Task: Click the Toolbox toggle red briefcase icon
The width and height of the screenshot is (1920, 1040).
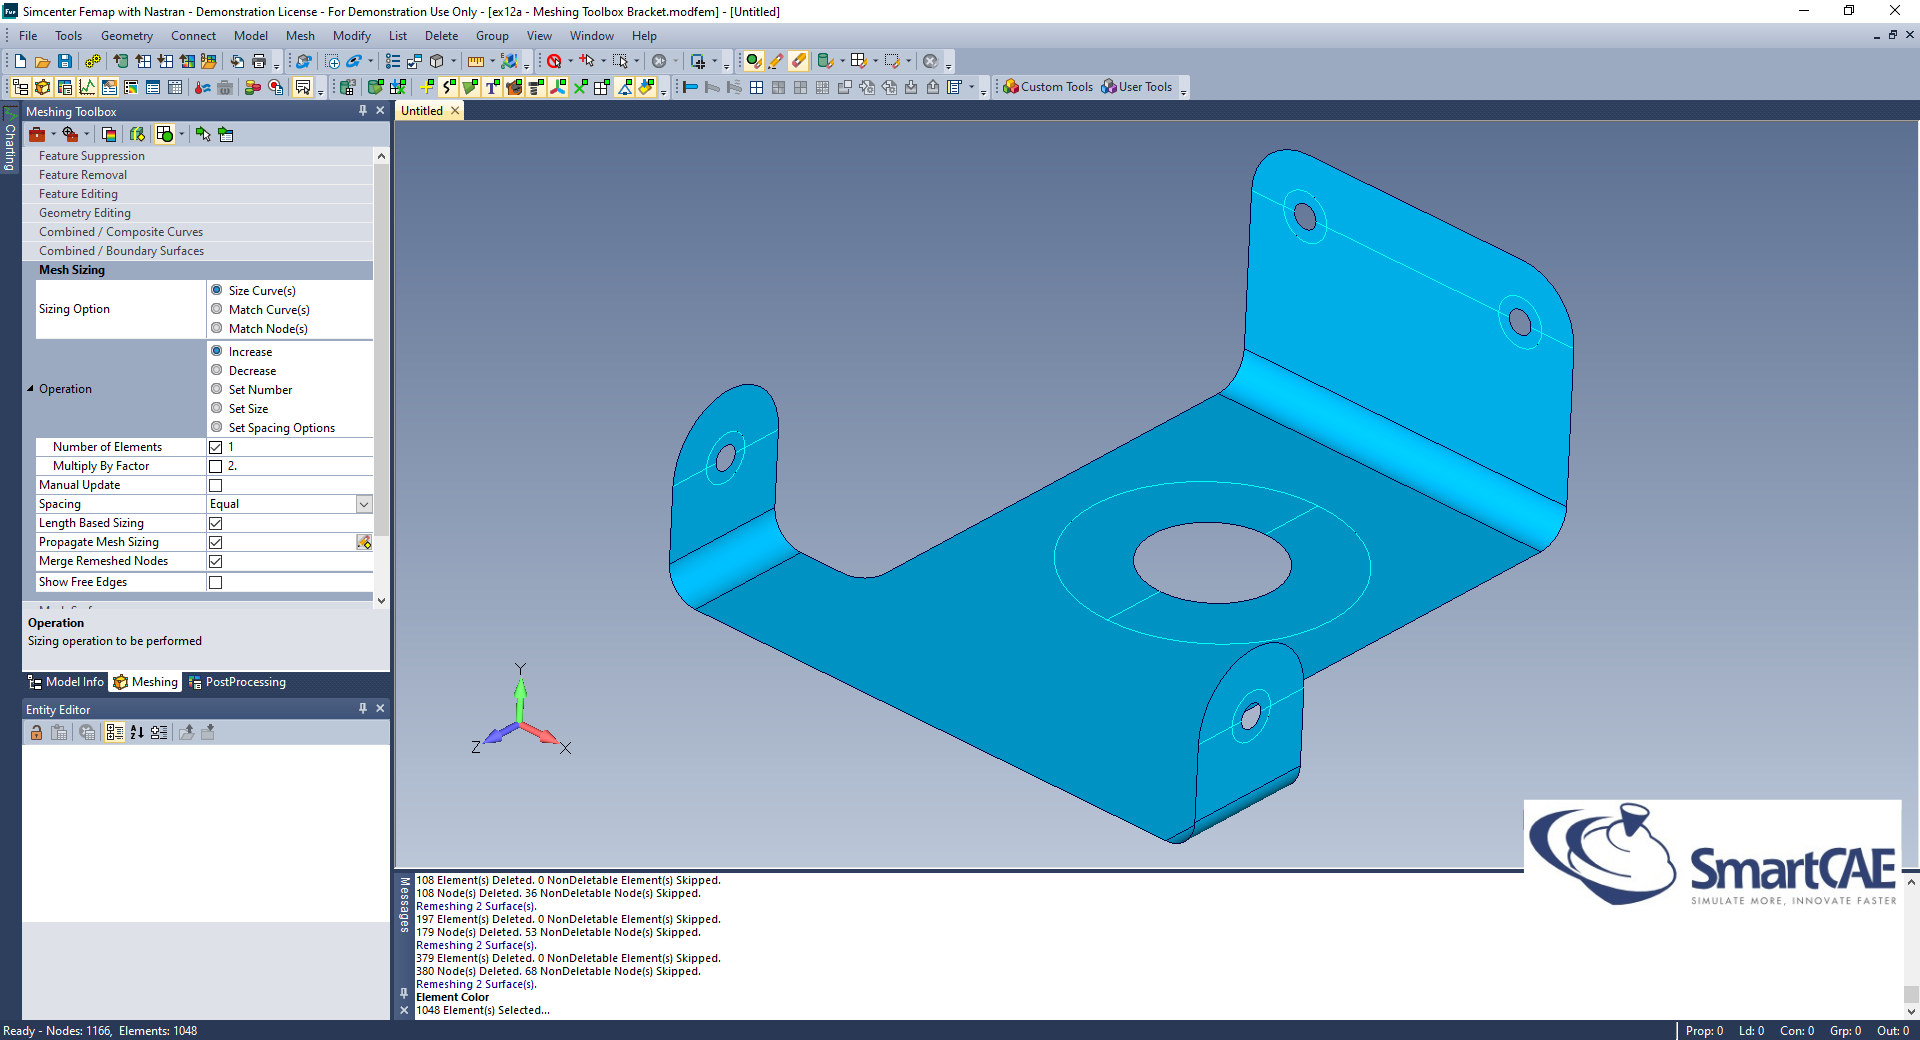Action: [37, 134]
